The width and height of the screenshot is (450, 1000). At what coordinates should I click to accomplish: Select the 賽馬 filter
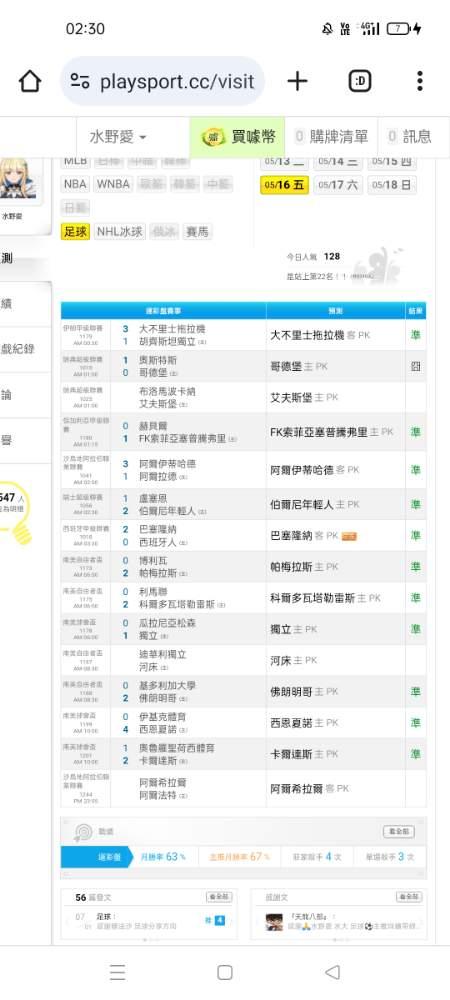coord(197,232)
